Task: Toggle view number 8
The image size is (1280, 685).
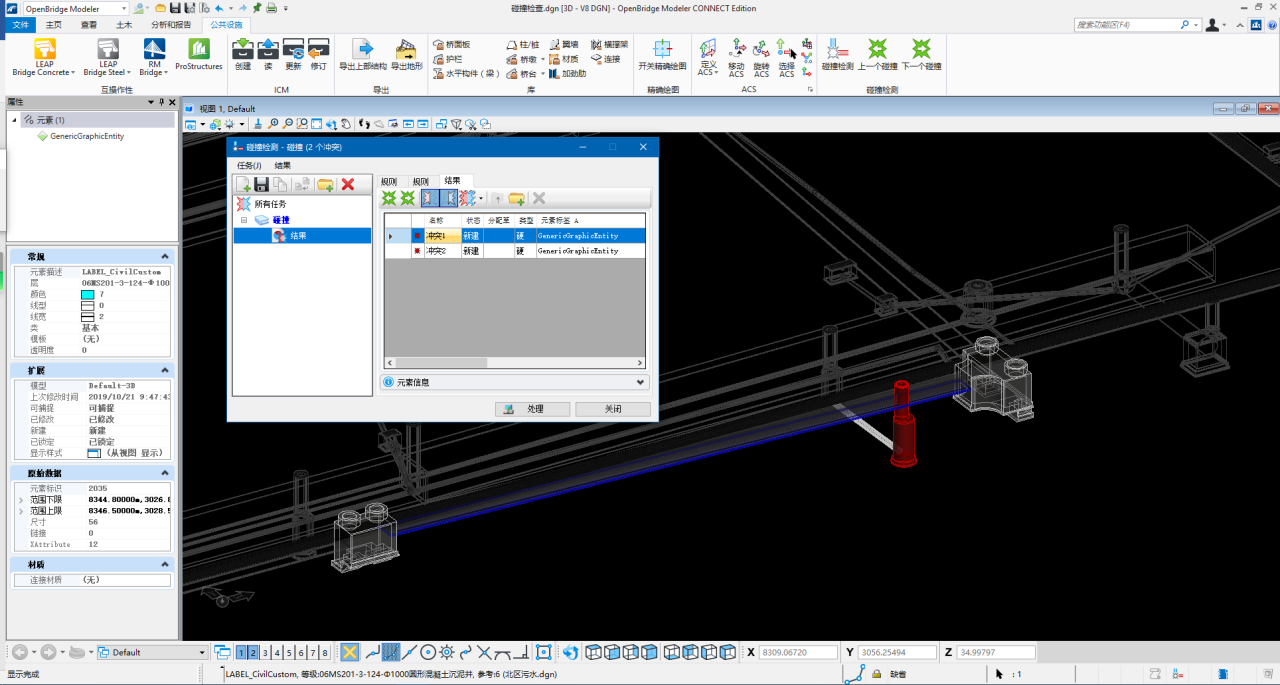Action: [325, 652]
